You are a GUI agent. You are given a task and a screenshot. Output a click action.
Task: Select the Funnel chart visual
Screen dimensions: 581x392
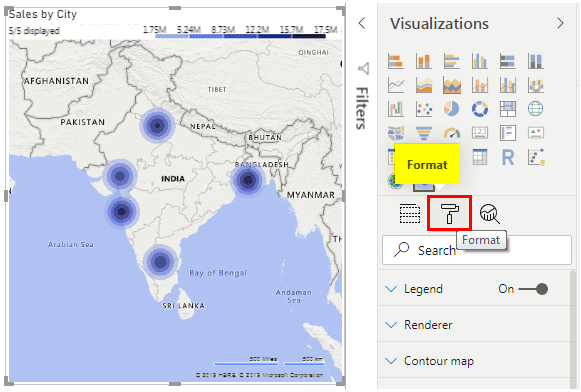424,133
